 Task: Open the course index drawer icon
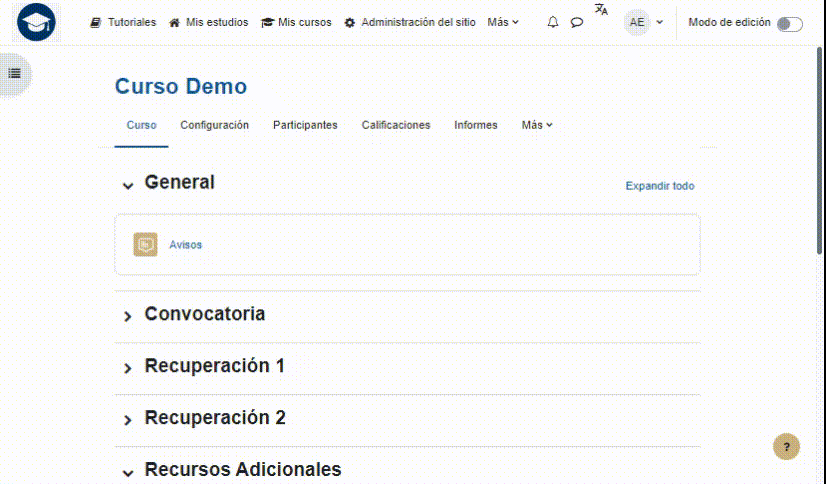[x=15, y=74]
